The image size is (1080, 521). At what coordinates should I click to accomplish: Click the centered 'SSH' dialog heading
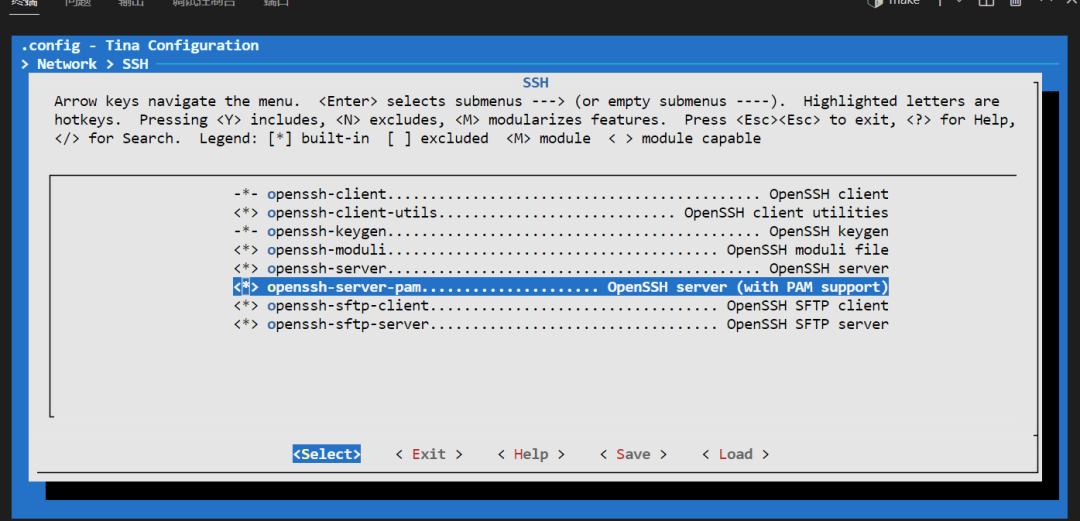point(535,83)
